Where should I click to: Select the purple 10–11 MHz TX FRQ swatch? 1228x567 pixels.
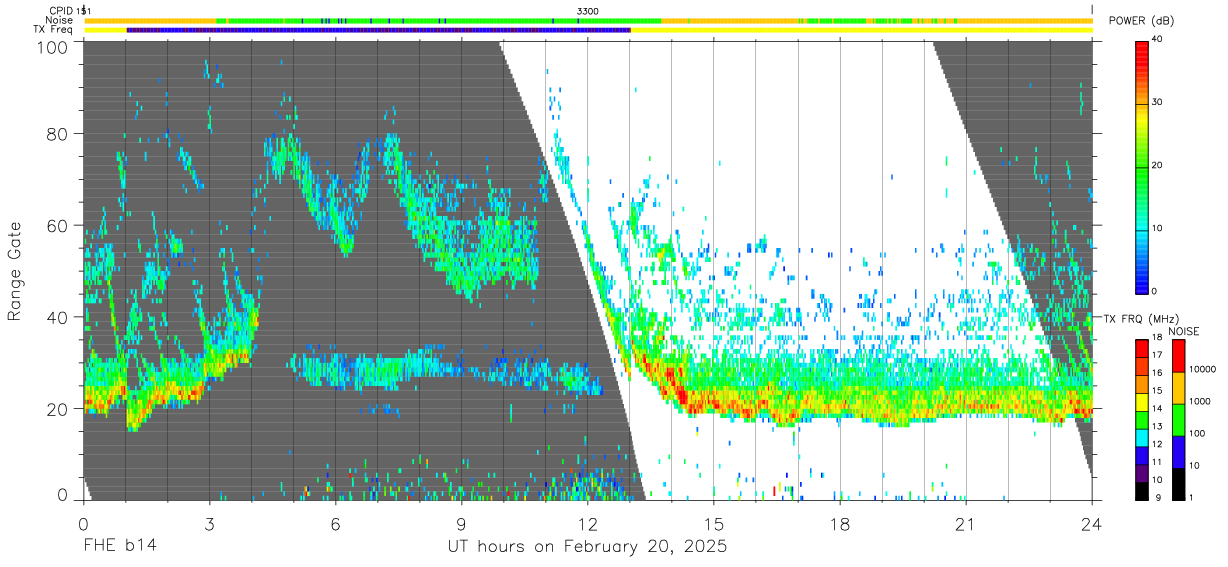click(1141, 473)
